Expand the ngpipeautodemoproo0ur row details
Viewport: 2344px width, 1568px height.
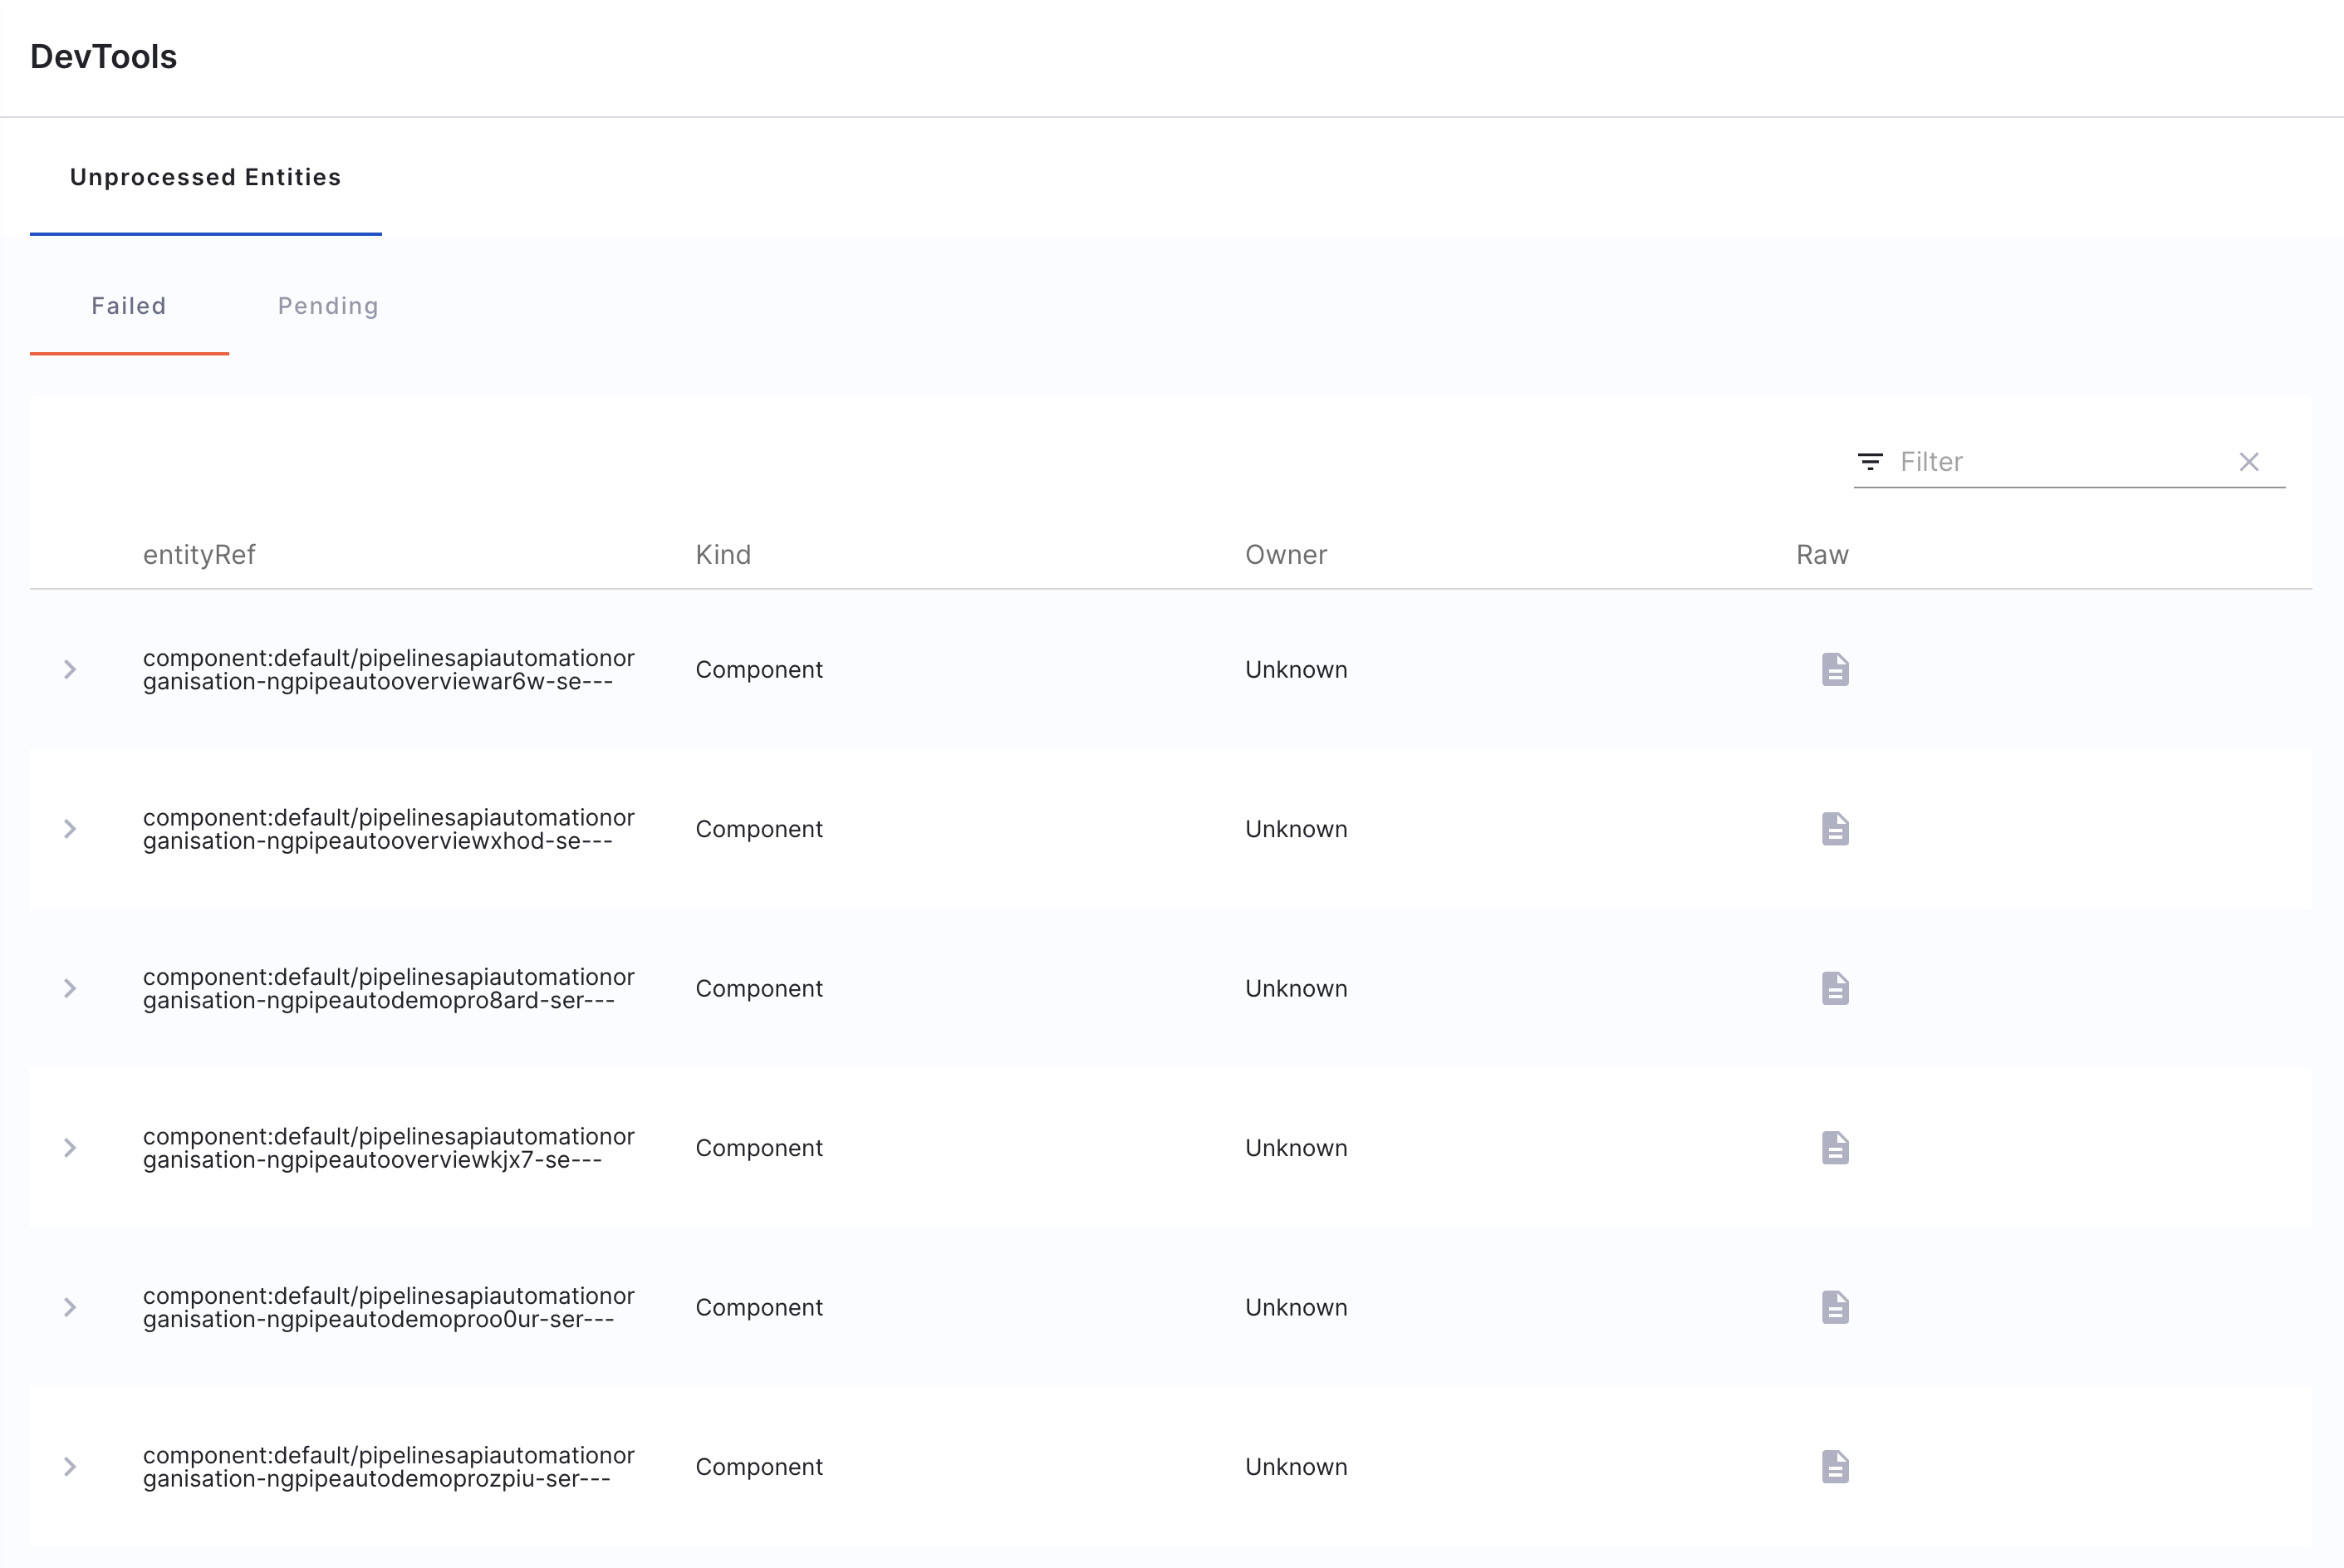70,1307
